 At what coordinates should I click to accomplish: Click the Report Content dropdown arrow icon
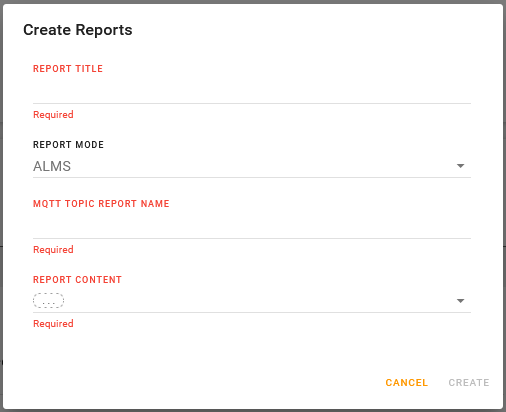tap(460, 301)
